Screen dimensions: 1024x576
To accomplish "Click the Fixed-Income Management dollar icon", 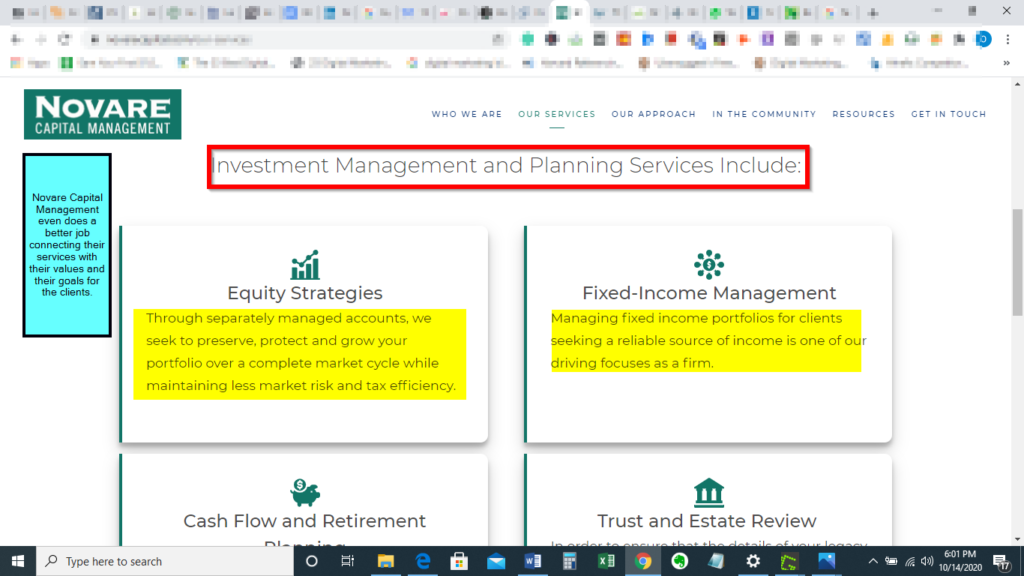I will click(x=709, y=264).
